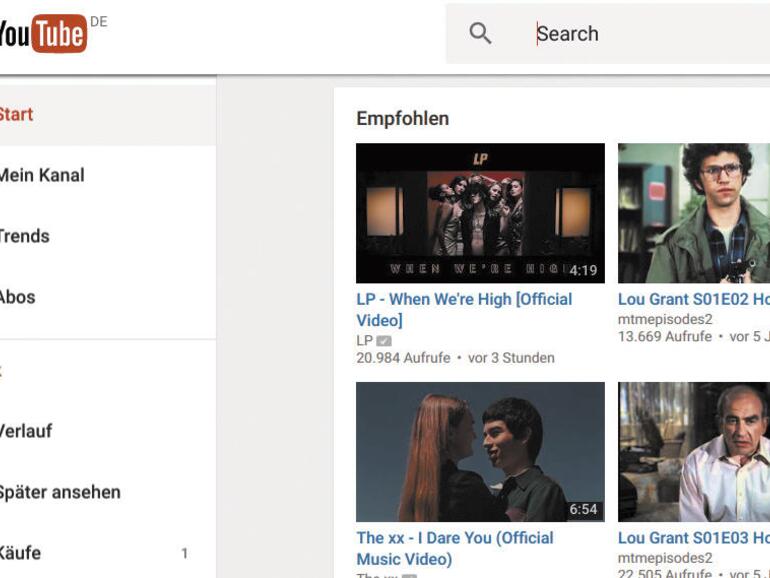Click The xx - I Dare You title link
The width and height of the screenshot is (770, 578).
pos(455,548)
